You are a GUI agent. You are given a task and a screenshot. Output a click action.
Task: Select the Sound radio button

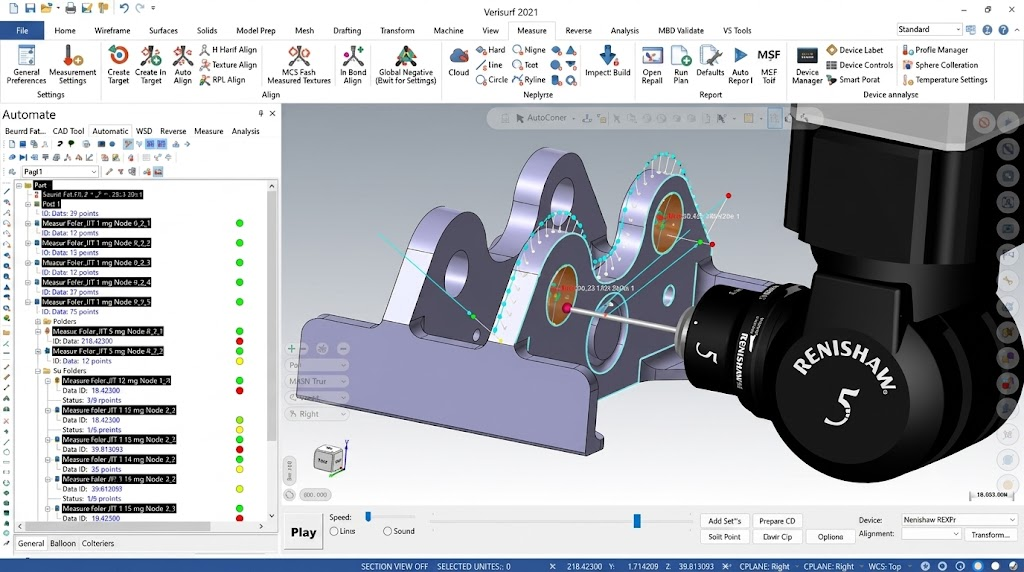(x=398, y=531)
